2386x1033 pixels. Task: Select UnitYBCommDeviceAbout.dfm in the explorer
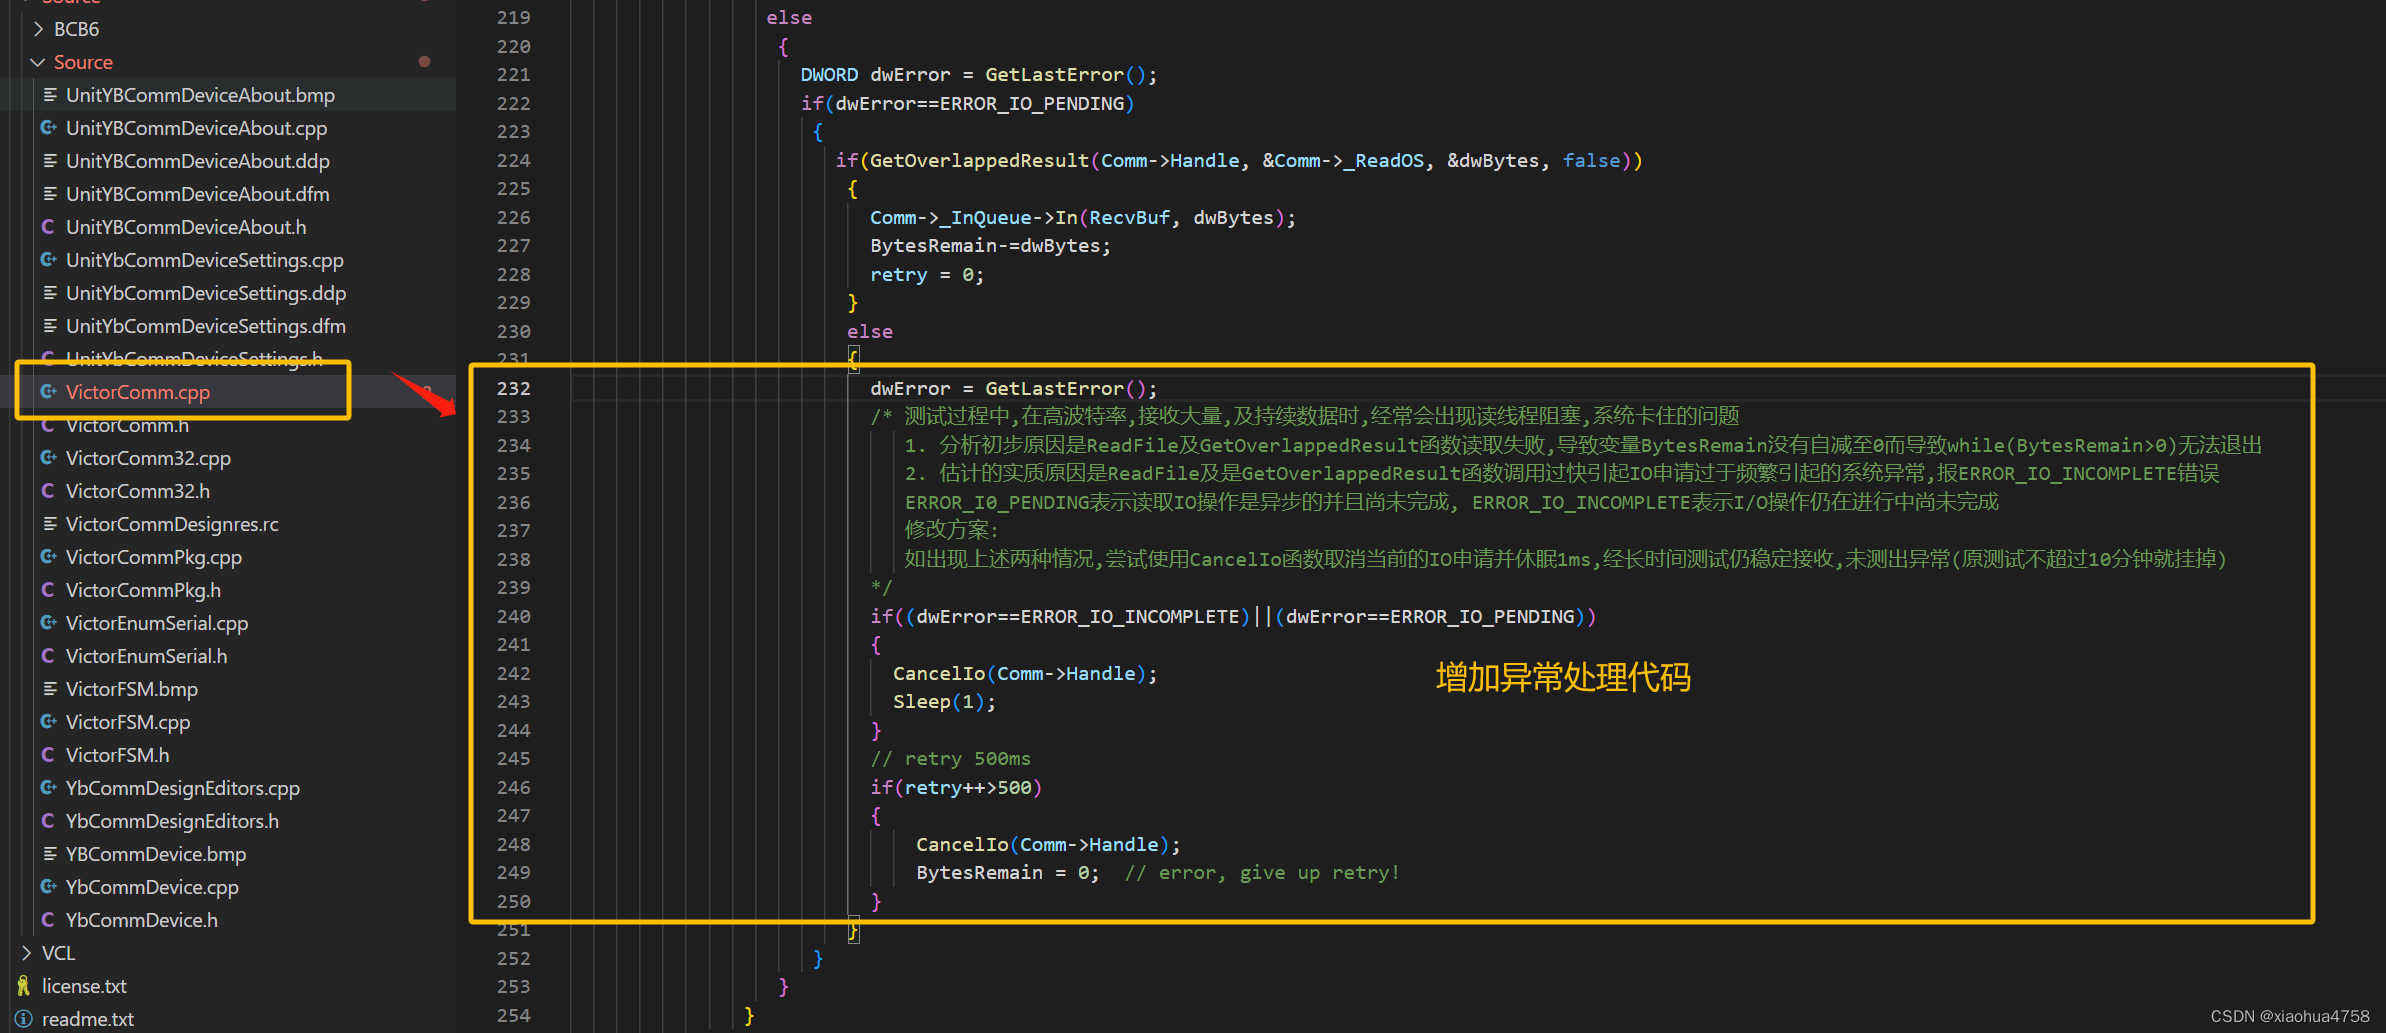[197, 194]
